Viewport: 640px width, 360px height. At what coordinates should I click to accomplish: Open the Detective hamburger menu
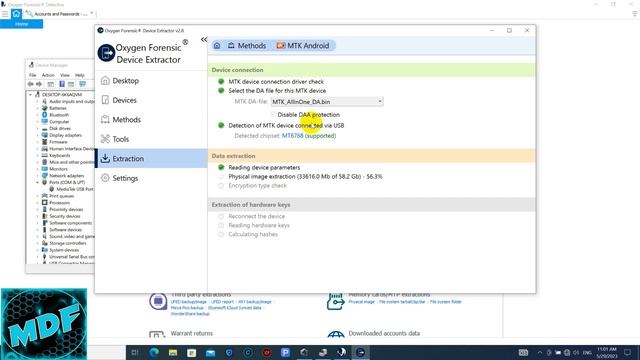(x=5, y=14)
